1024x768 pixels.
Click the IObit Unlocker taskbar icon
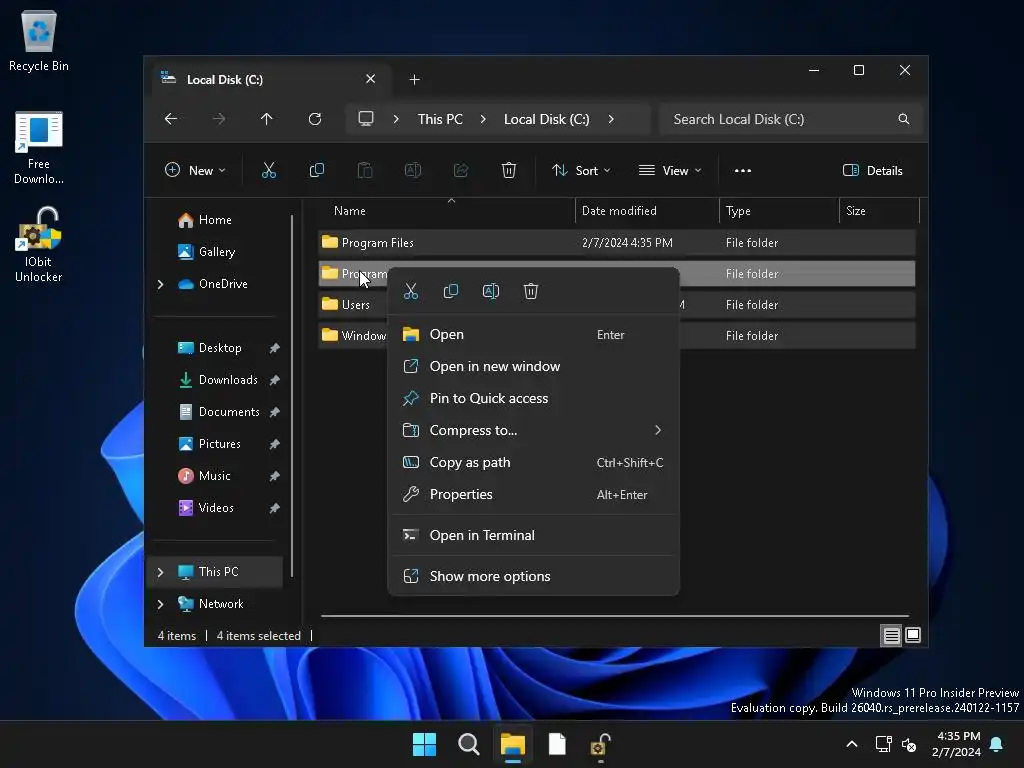coord(601,744)
